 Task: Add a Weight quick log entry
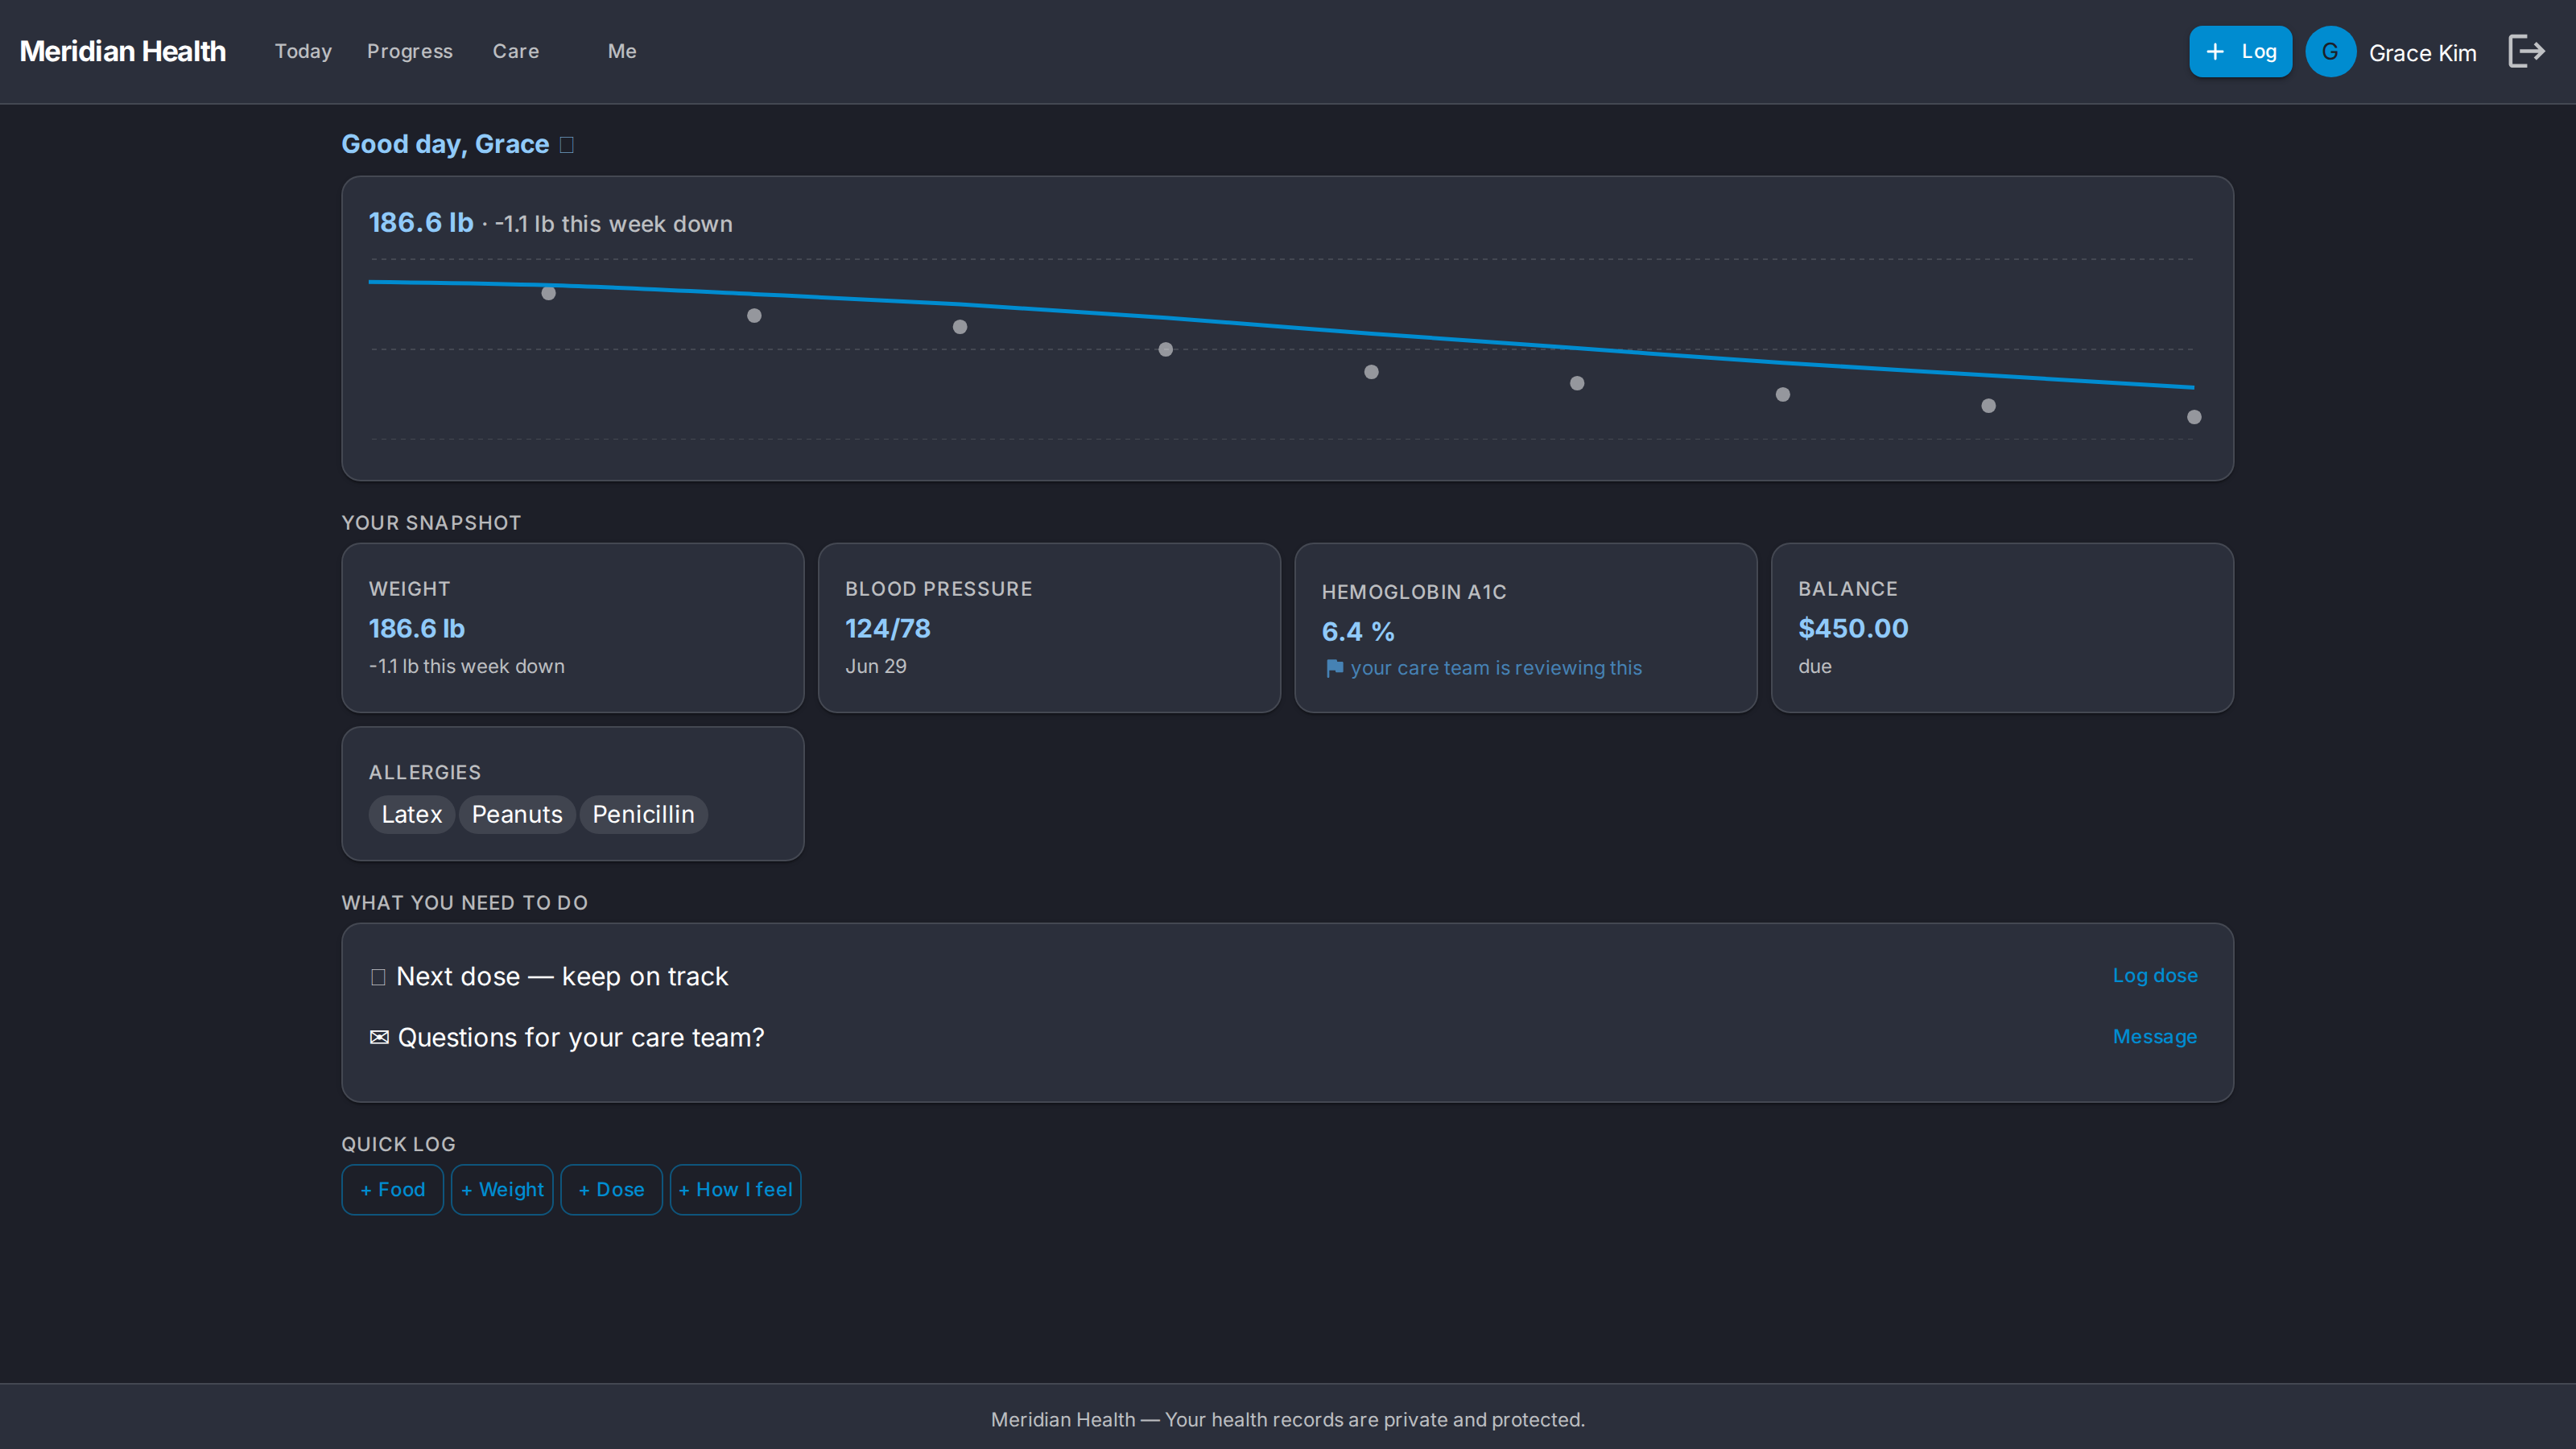point(502,1190)
